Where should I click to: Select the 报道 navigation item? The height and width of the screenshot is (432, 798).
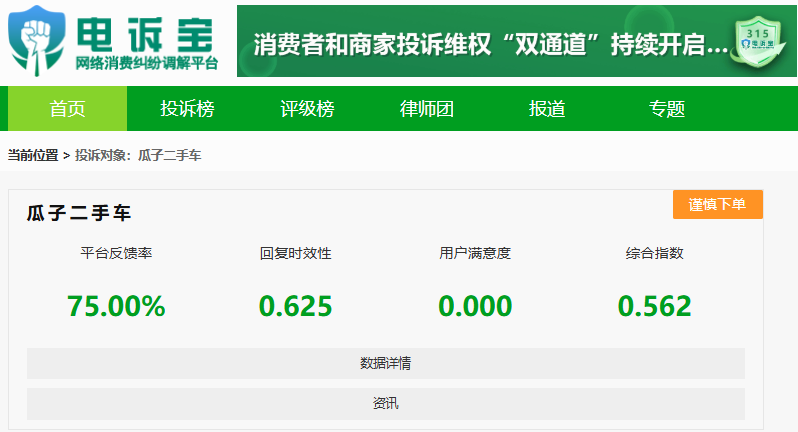click(547, 108)
